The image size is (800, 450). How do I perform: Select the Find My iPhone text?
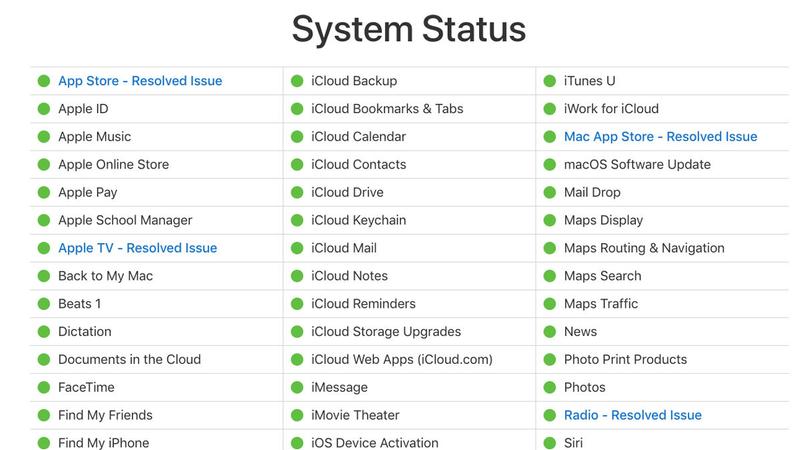(104, 443)
